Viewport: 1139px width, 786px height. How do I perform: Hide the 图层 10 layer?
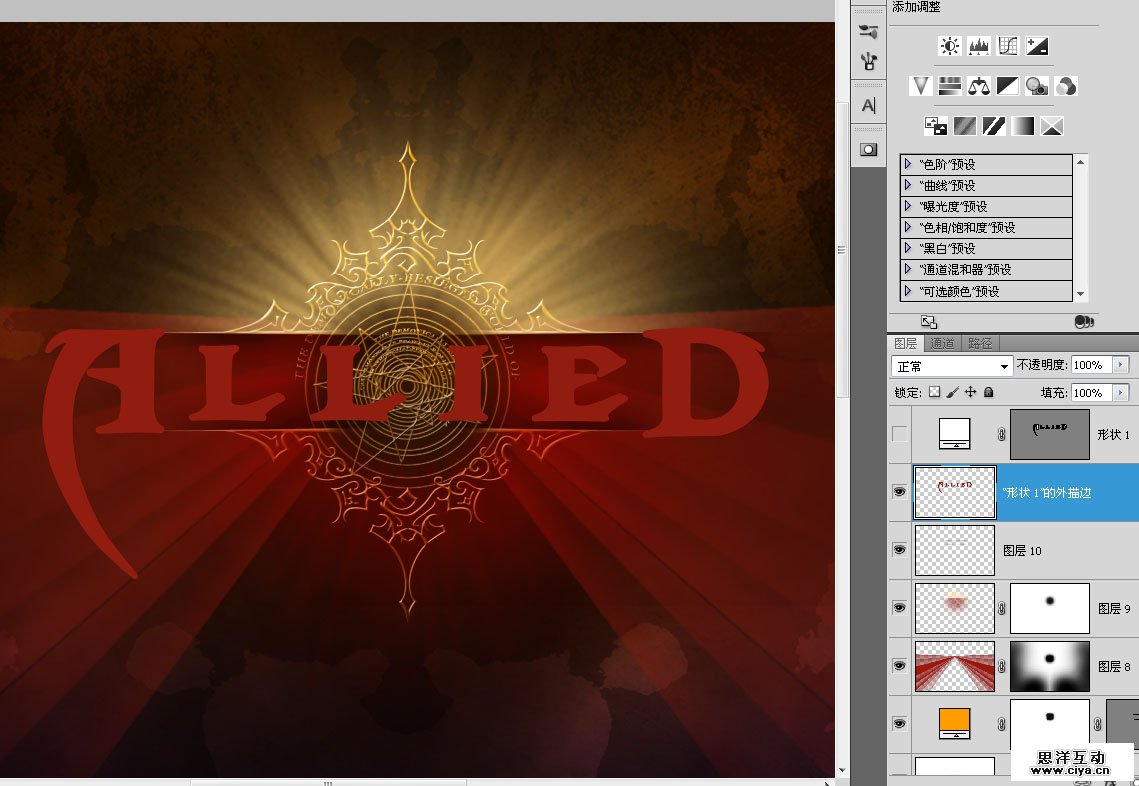[900, 550]
